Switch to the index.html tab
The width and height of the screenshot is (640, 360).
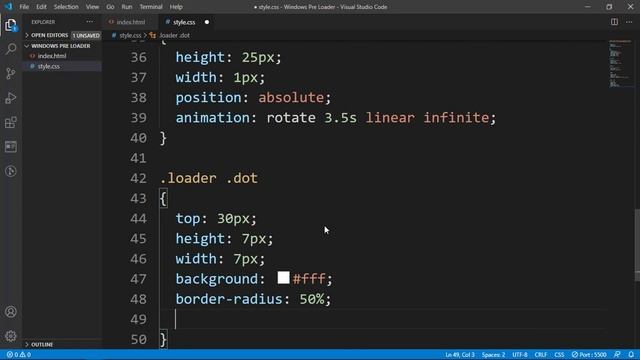point(131,22)
